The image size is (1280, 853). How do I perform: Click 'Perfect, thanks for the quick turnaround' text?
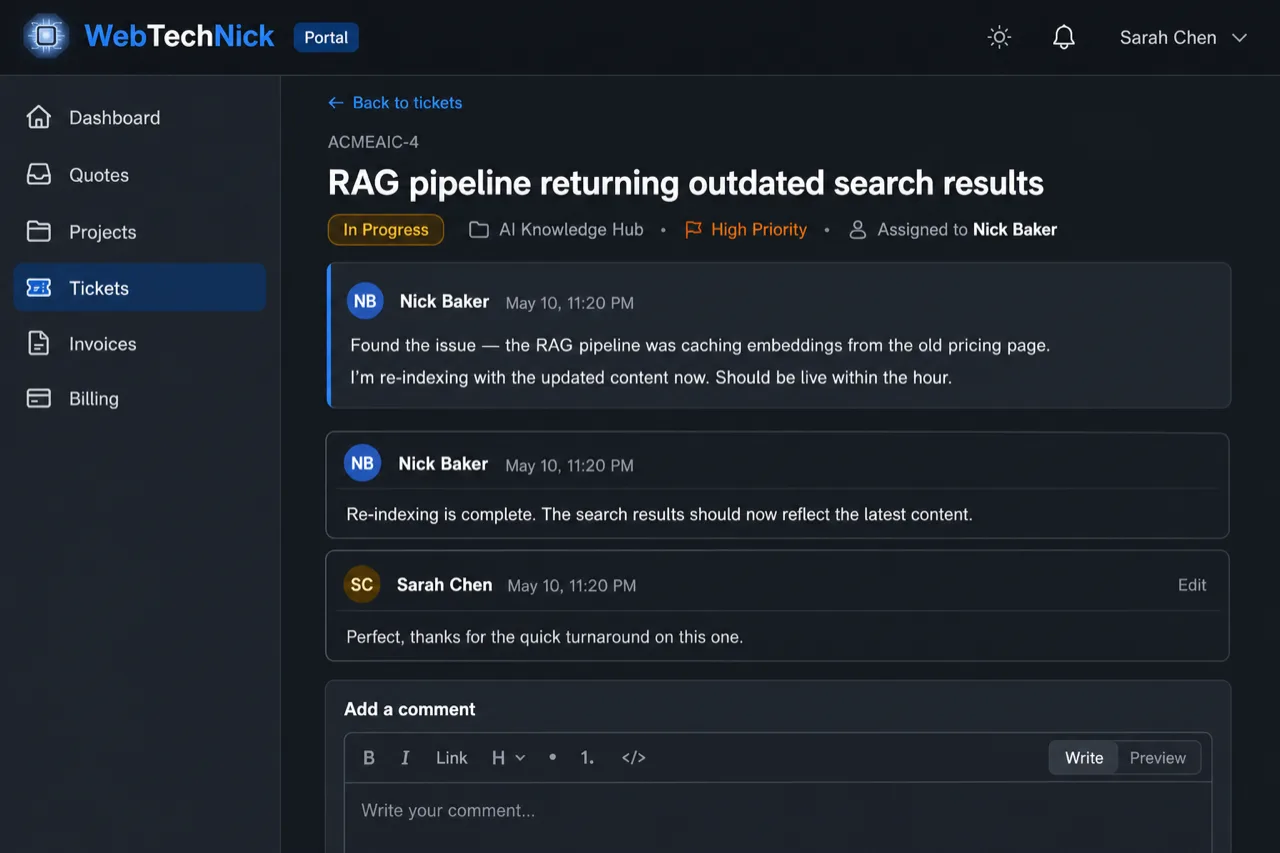[x=544, y=637]
